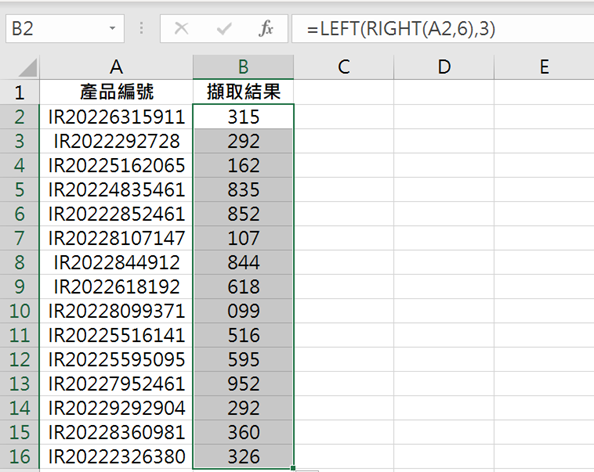Click result cell showing 099
The width and height of the screenshot is (594, 472).
coord(243,311)
